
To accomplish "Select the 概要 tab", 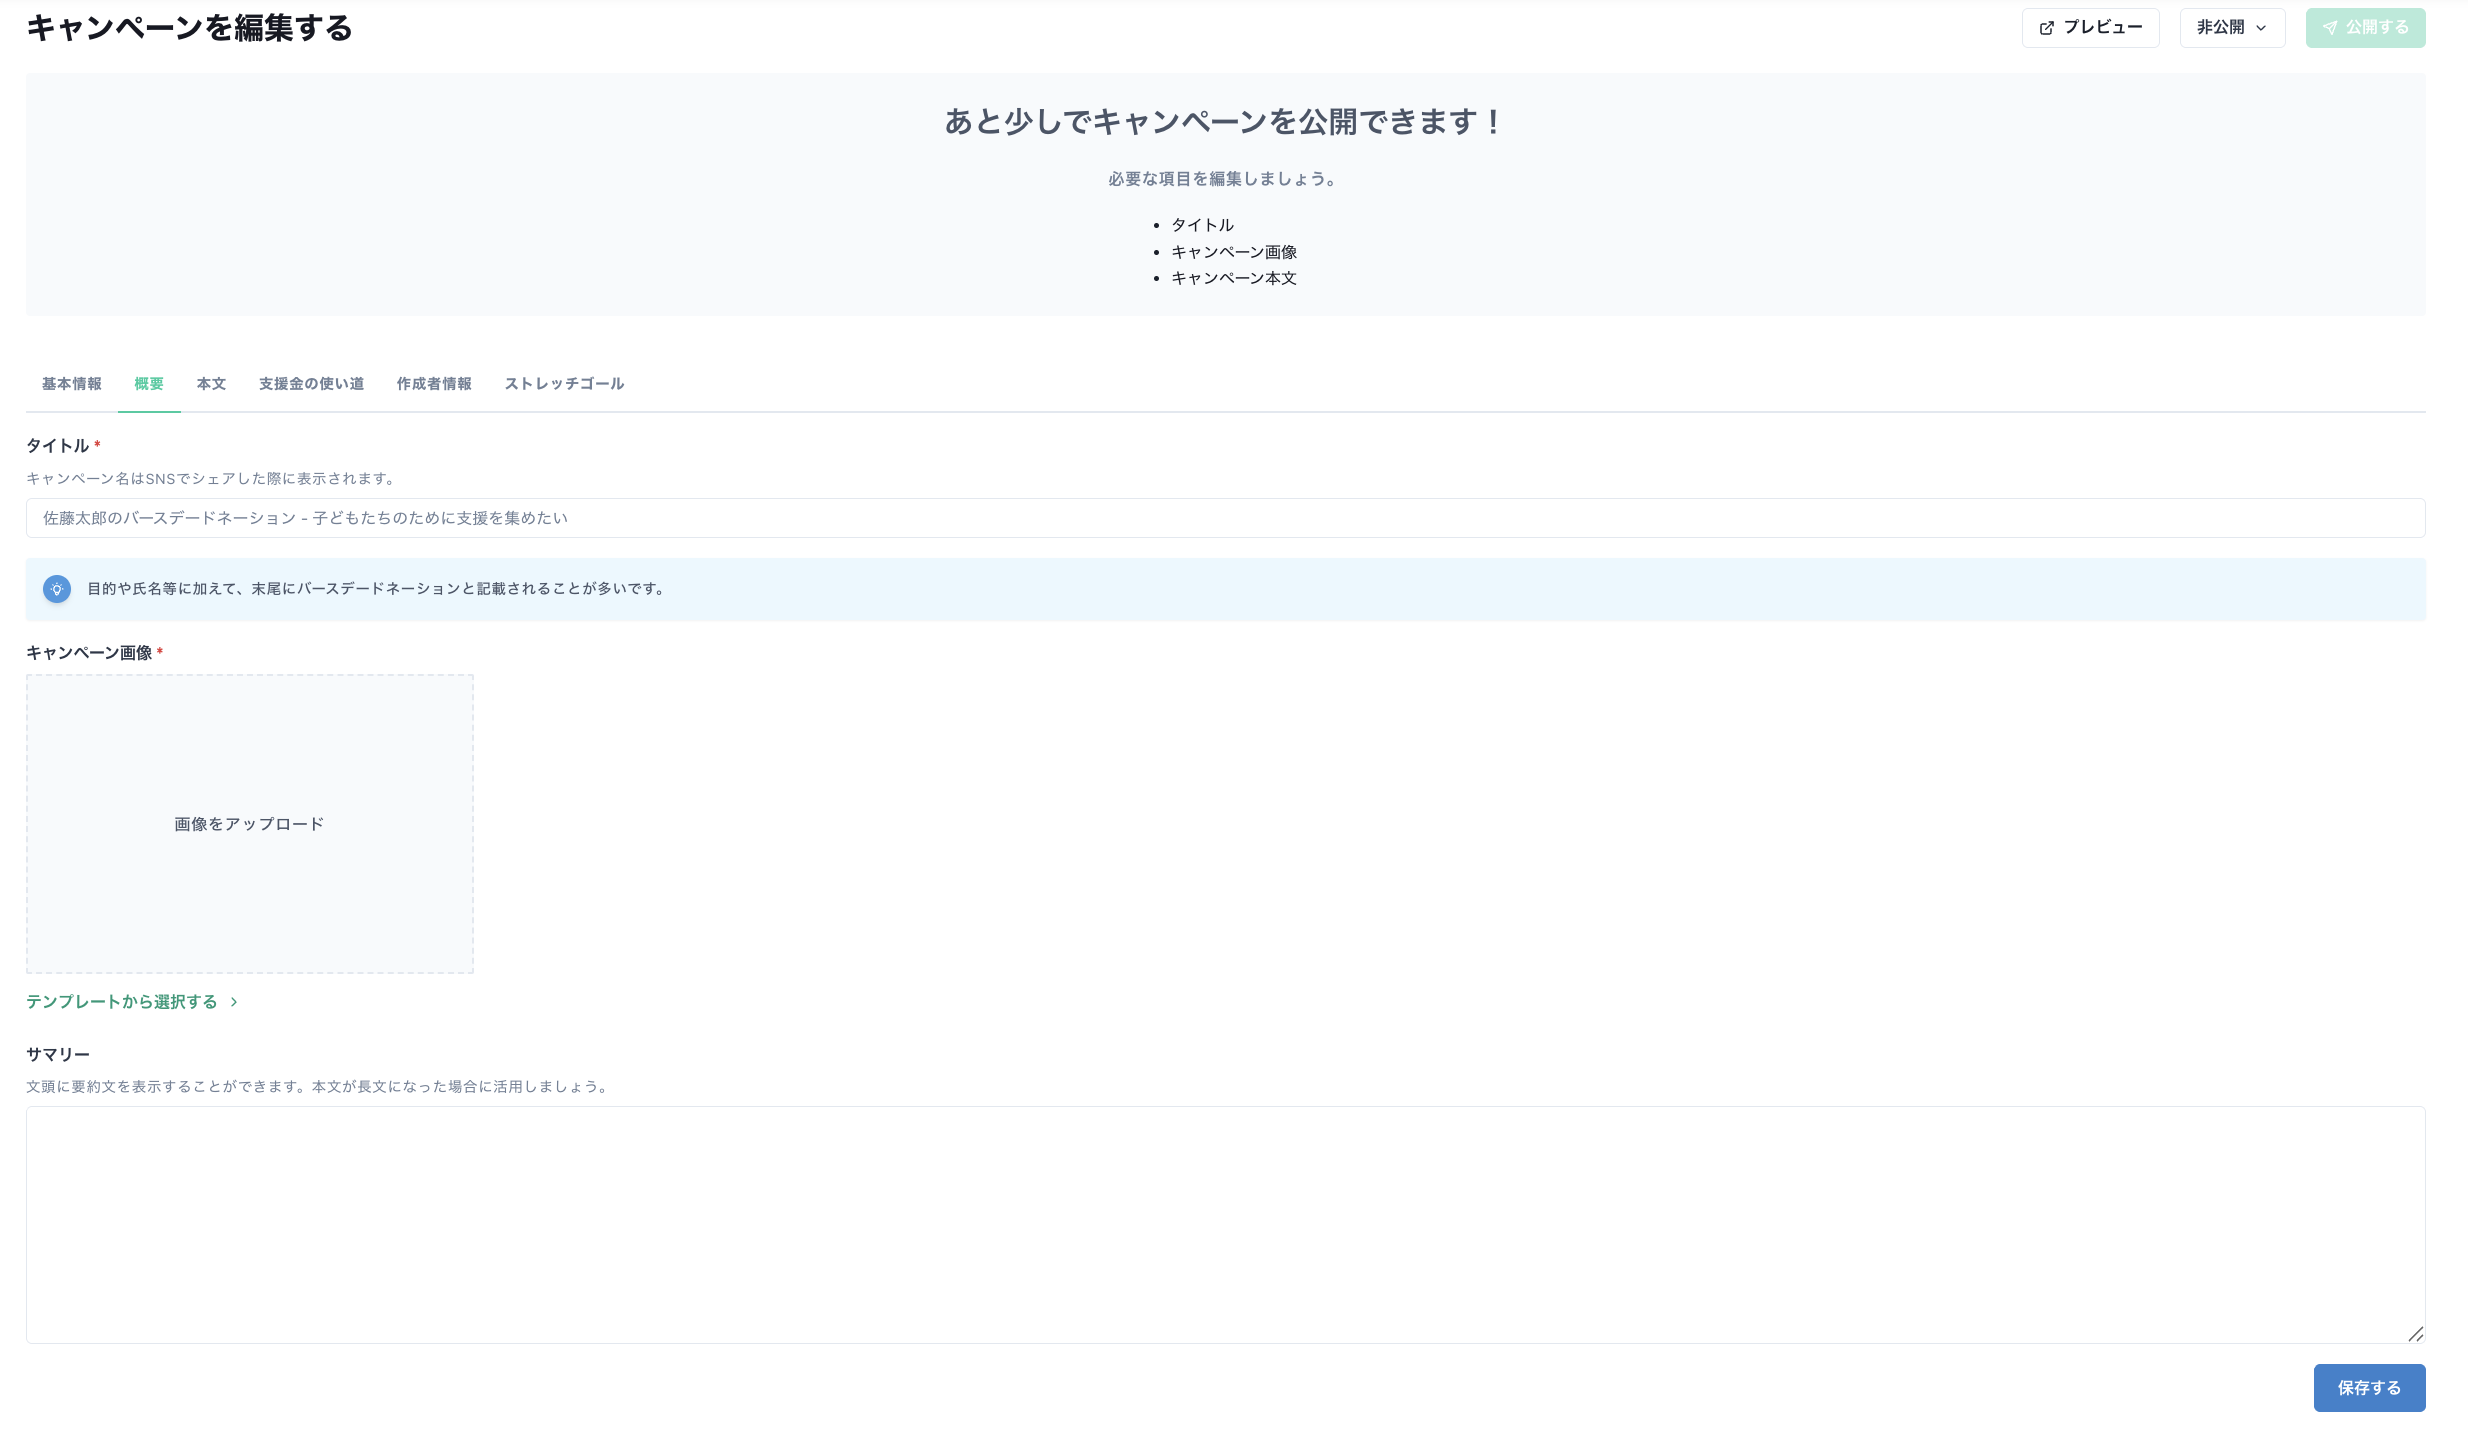I will click(x=149, y=383).
